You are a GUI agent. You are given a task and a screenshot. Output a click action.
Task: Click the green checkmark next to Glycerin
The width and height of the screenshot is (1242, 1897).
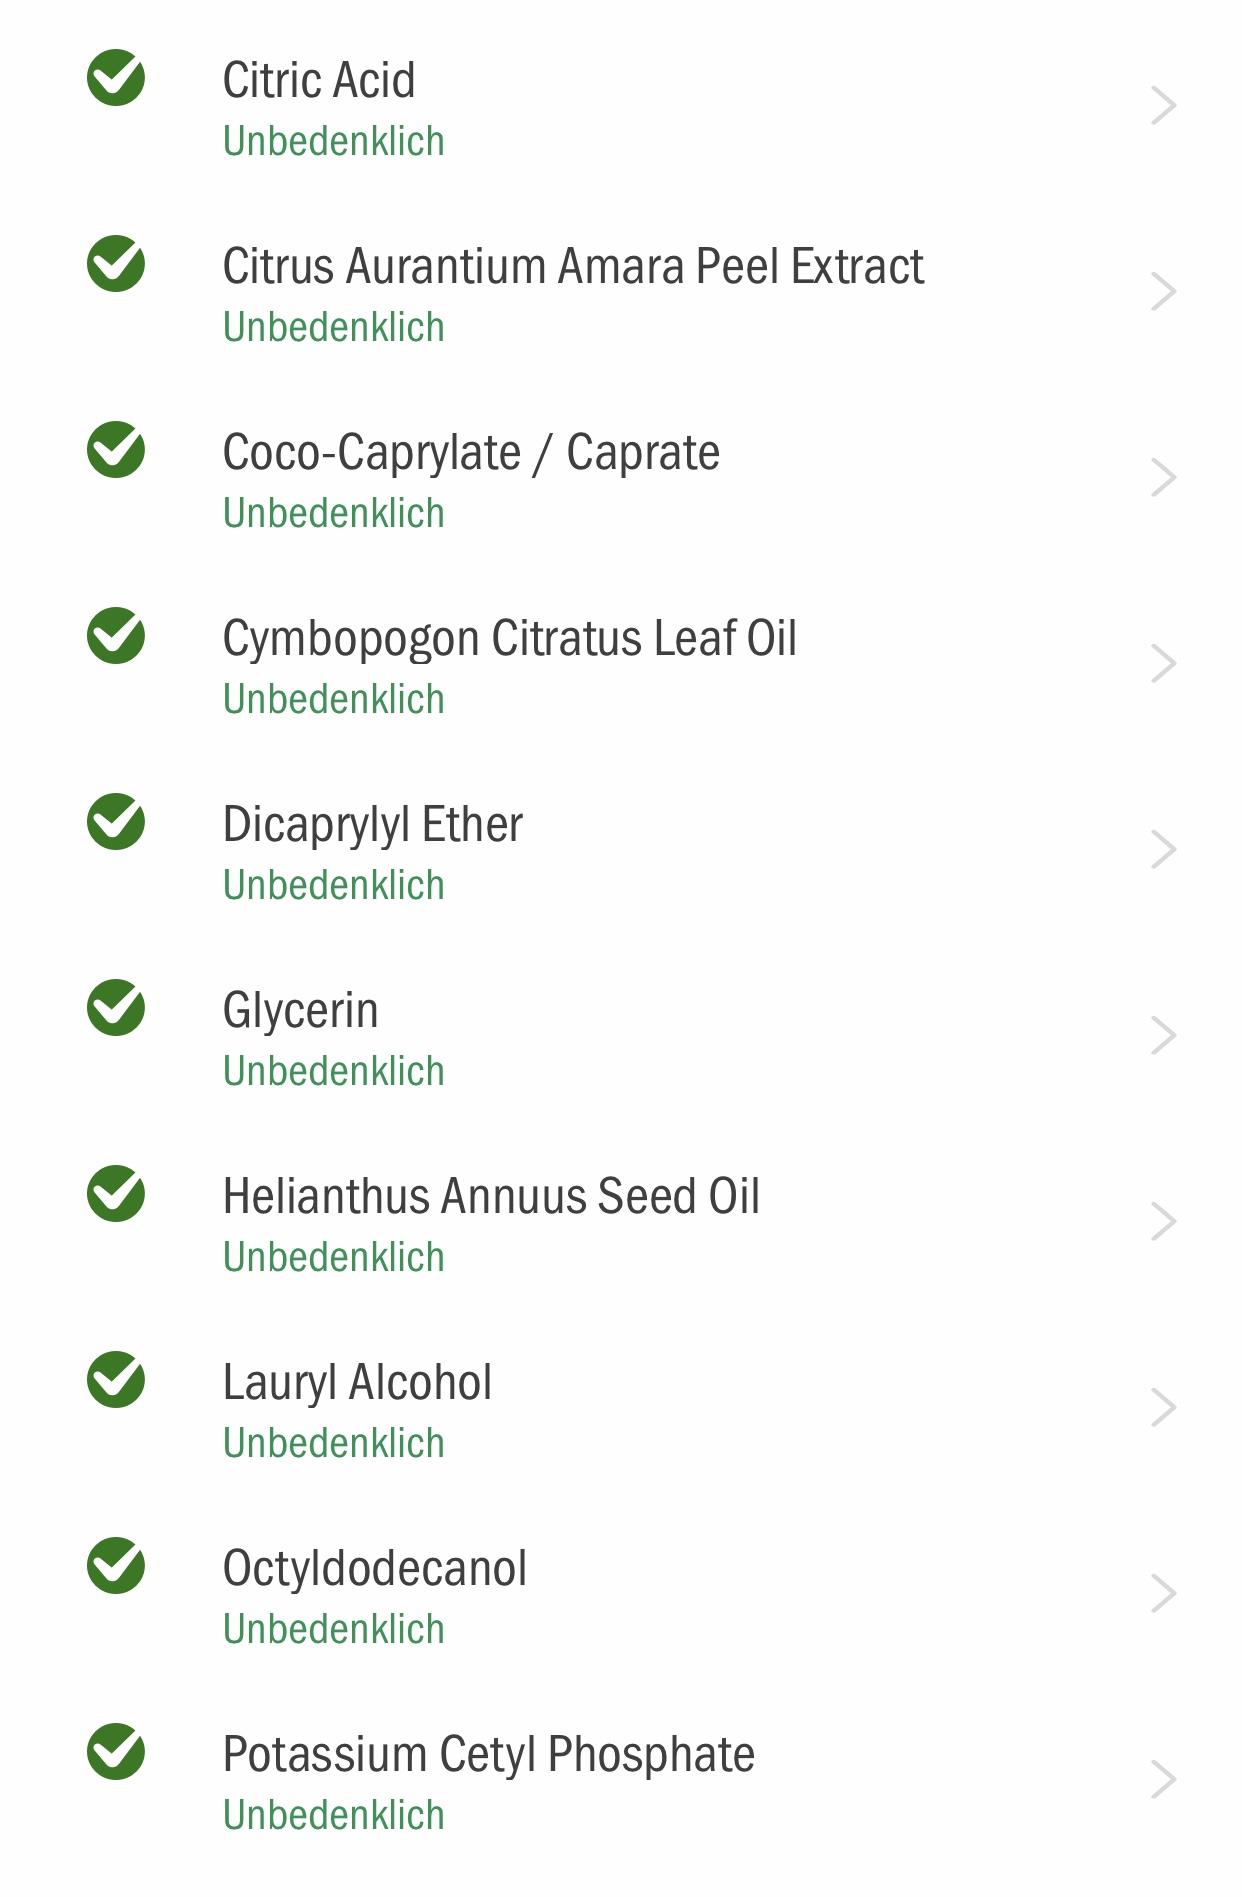[116, 1008]
